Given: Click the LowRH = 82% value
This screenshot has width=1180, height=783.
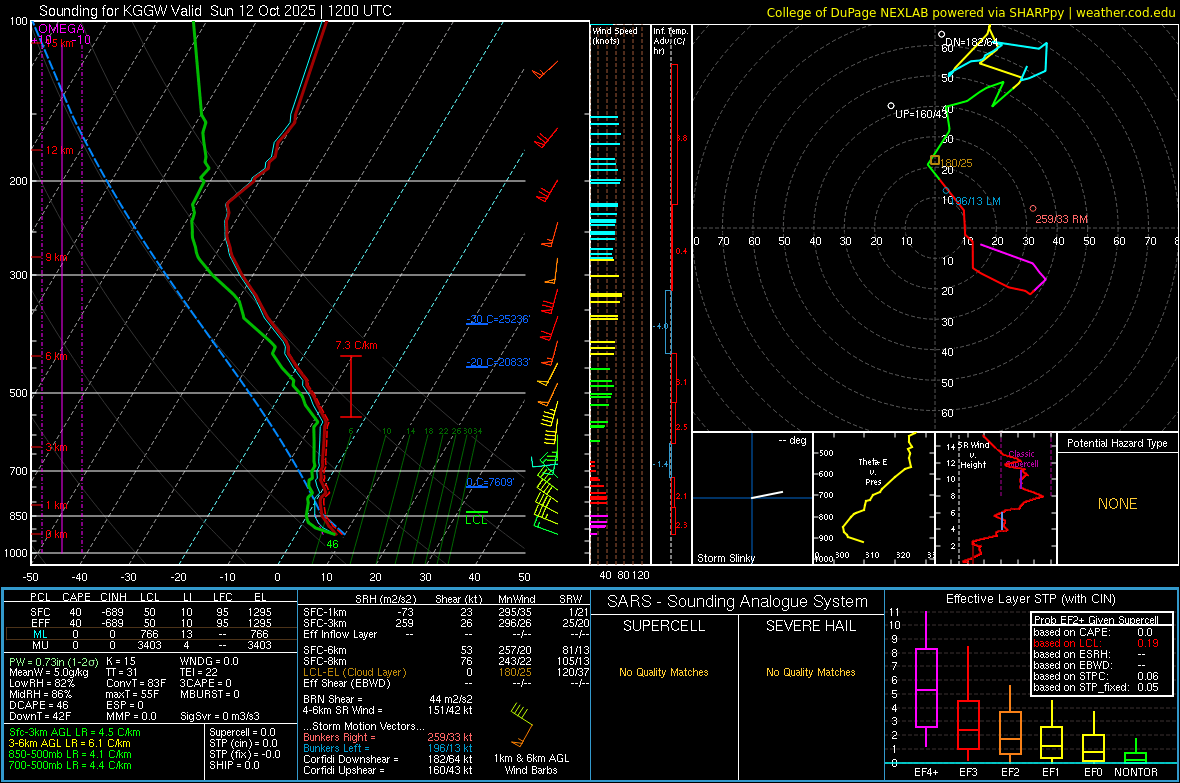Looking at the screenshot, I should 41,684.
